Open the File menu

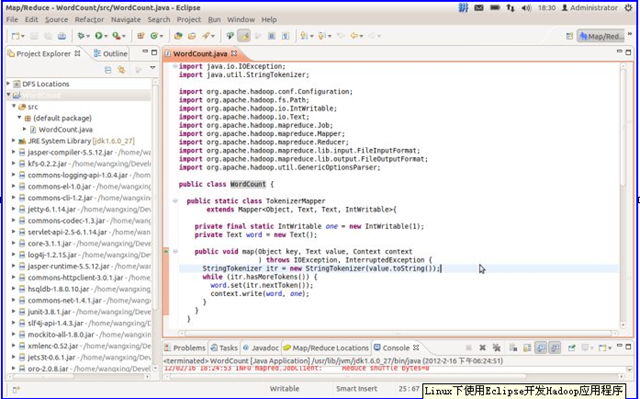click(12, 20)
